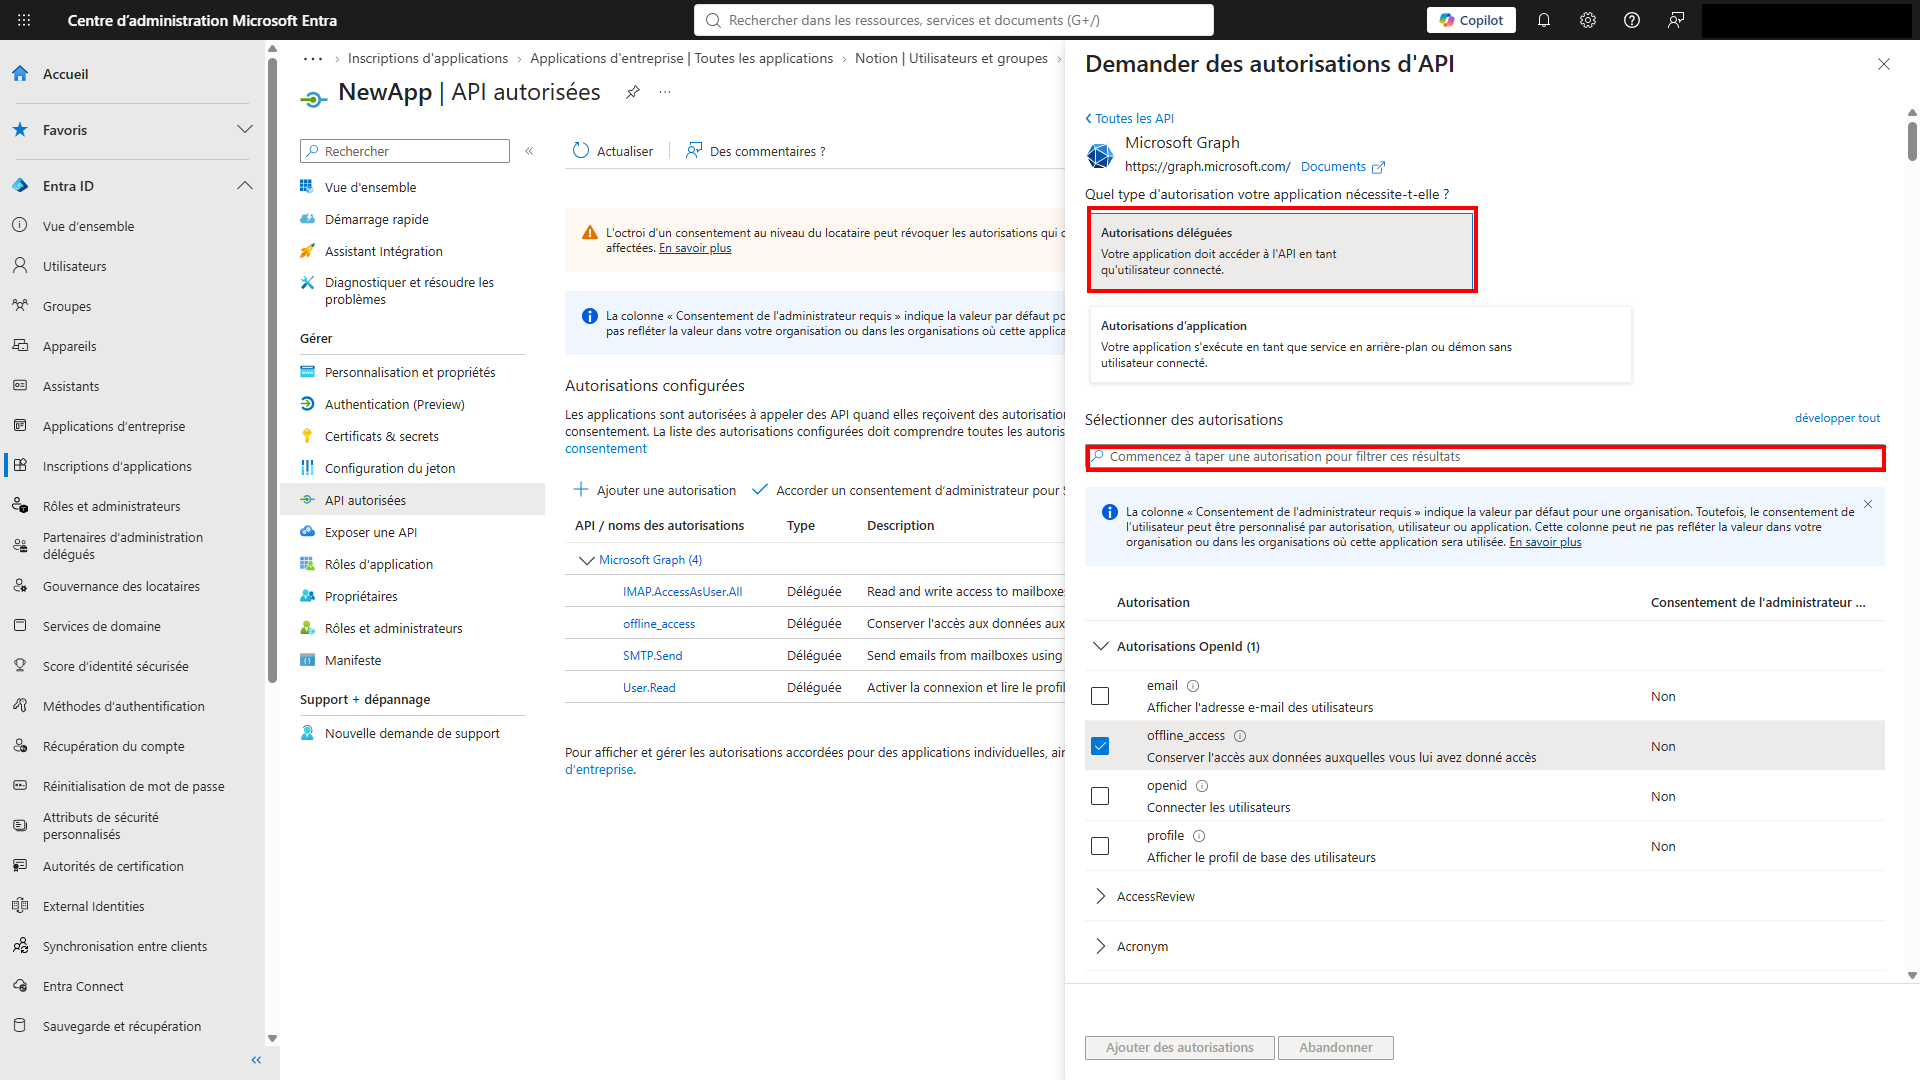This screenshot has height=1080, width=1920.
Task: Click the permission filter search field
Action: pyautogui.click(x=1485, y=457)
